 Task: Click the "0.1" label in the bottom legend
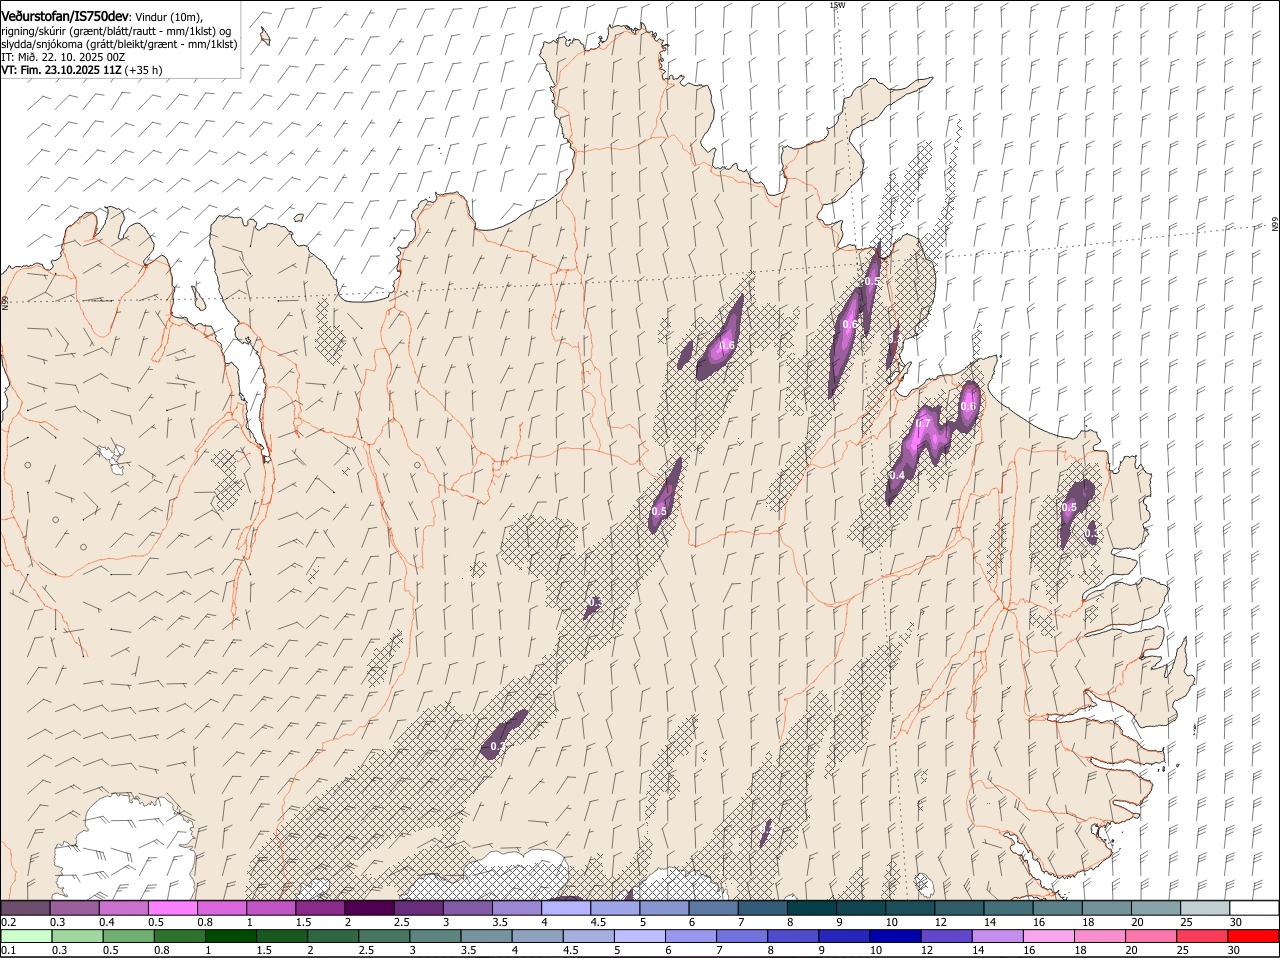tap(8, 950)
